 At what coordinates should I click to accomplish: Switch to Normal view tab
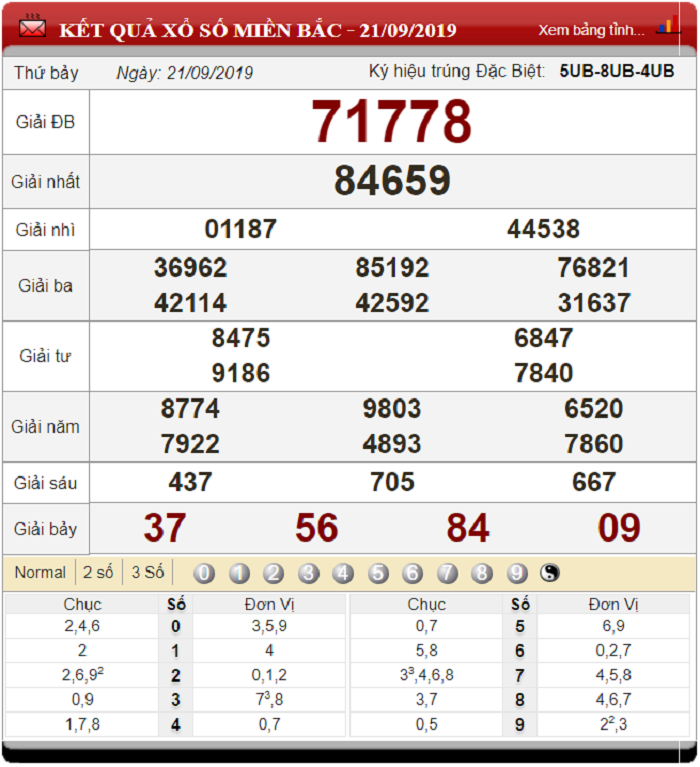[40, 572]
